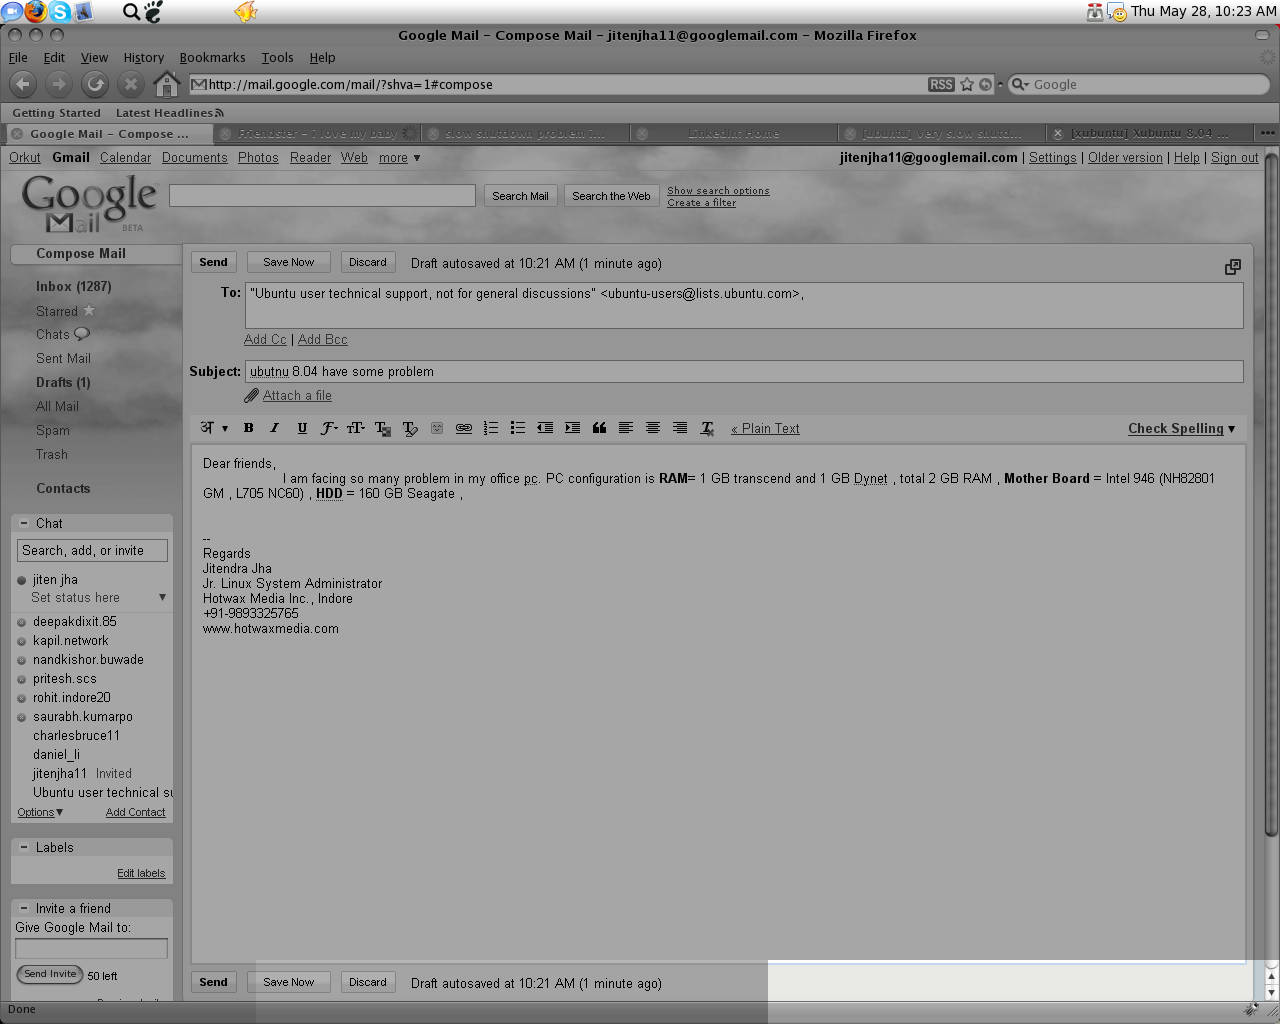Open the 'Set status here' dropdown arrow
This screenshot has height=1024, width=1280.
pyautogui.click(x=162, y=598)
